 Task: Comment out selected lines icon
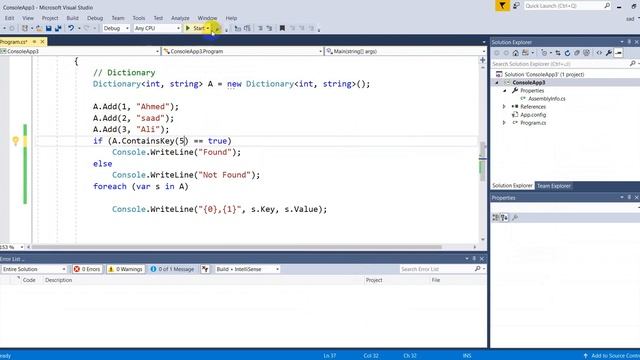coord(260,28)
